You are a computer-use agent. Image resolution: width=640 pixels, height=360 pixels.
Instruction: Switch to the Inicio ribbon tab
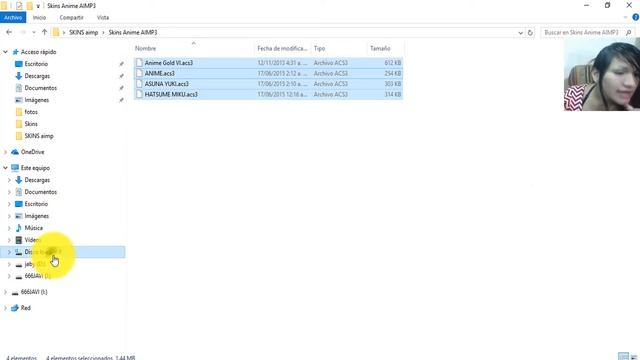coord(39,18)
